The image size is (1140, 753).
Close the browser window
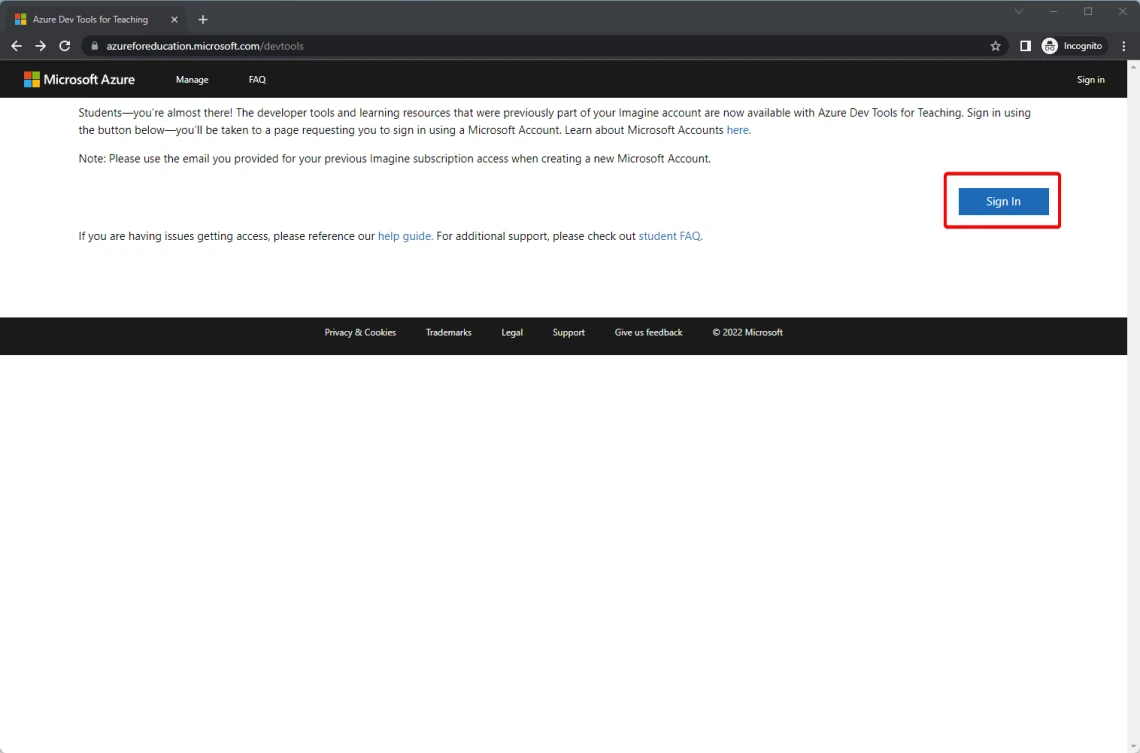pos(1122,12)
